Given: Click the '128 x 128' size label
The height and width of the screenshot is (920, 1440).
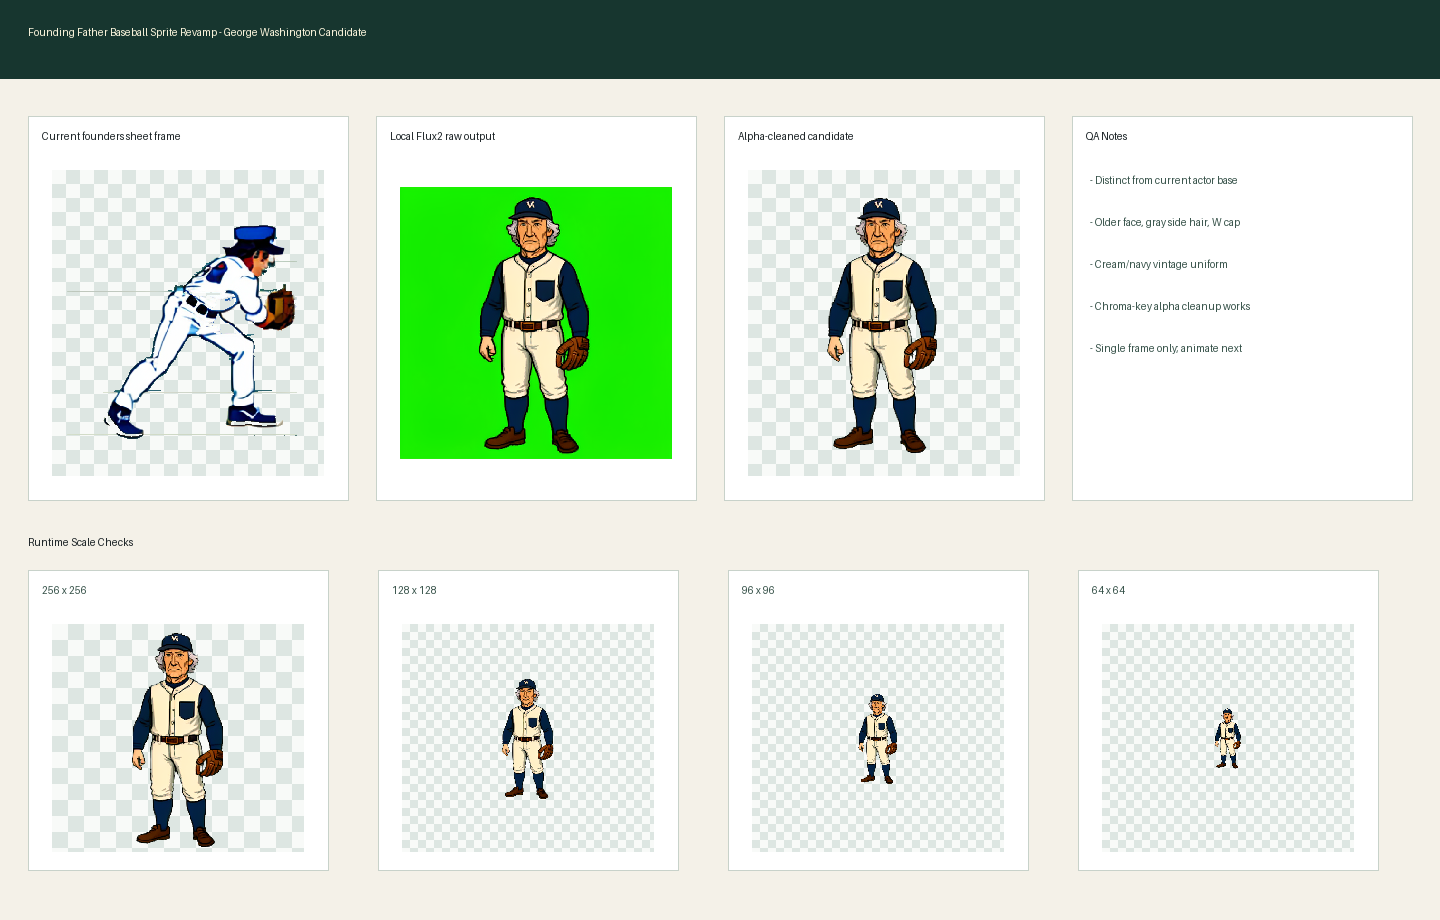Looking at the screenshot, I should [414, 591].
